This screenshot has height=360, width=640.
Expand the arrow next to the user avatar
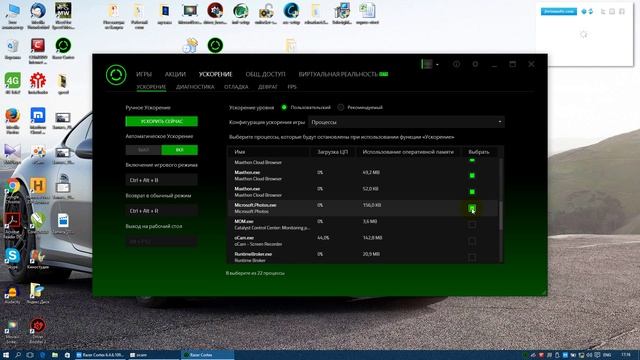coord(437,64)
